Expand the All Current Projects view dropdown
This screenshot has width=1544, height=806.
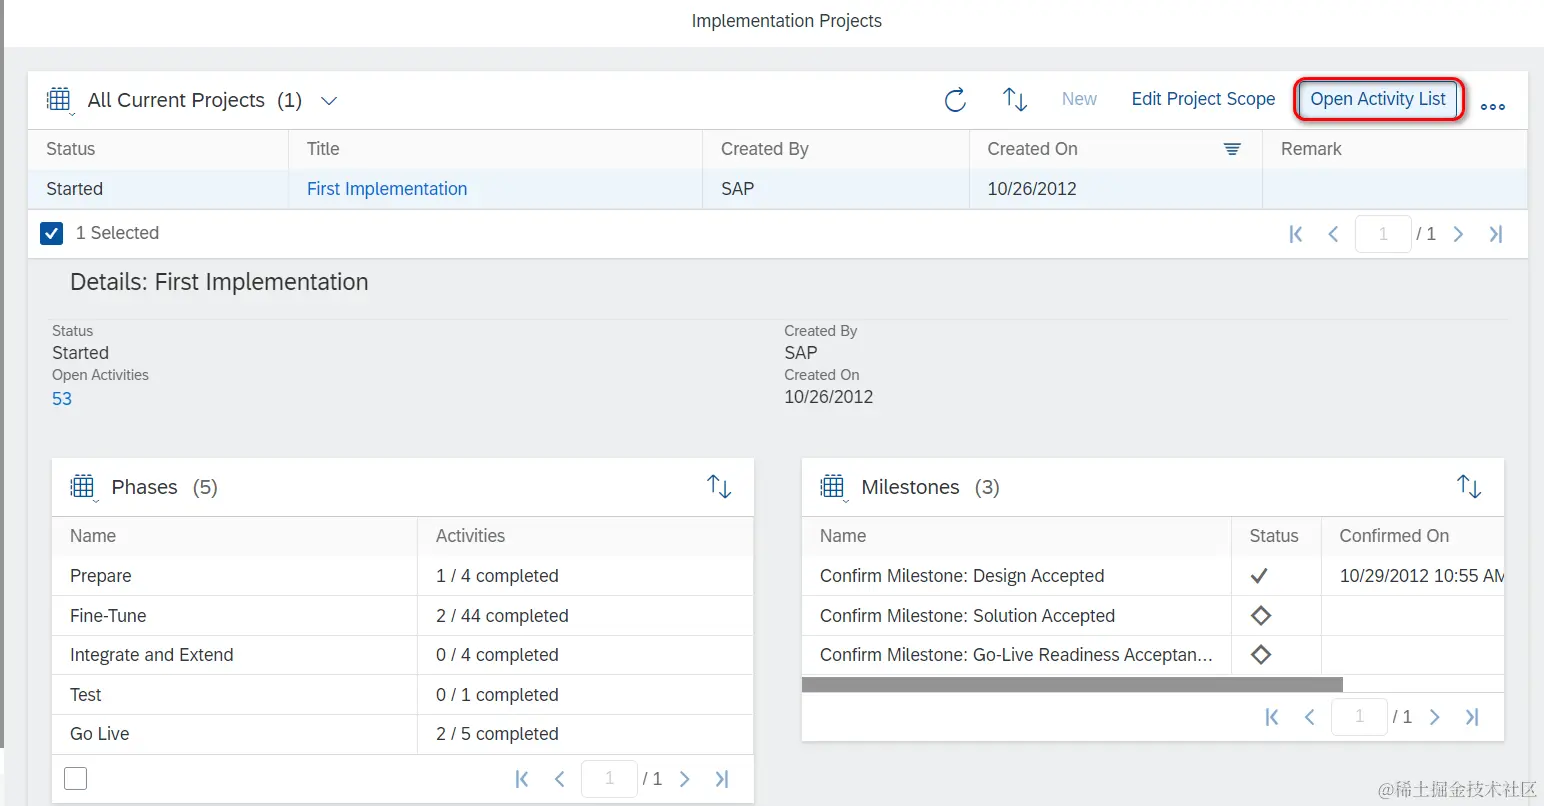click(x=329, y=101)
